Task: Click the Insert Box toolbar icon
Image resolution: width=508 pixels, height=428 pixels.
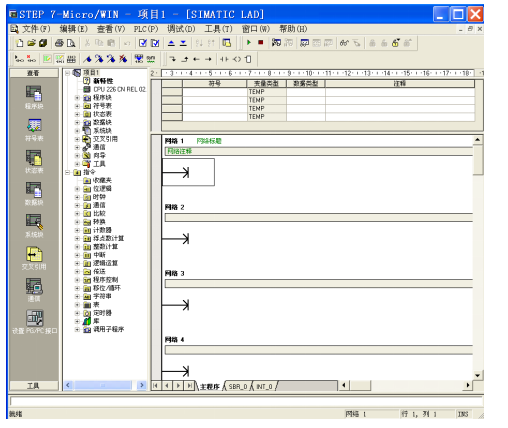Action: (x=248, y=59)
